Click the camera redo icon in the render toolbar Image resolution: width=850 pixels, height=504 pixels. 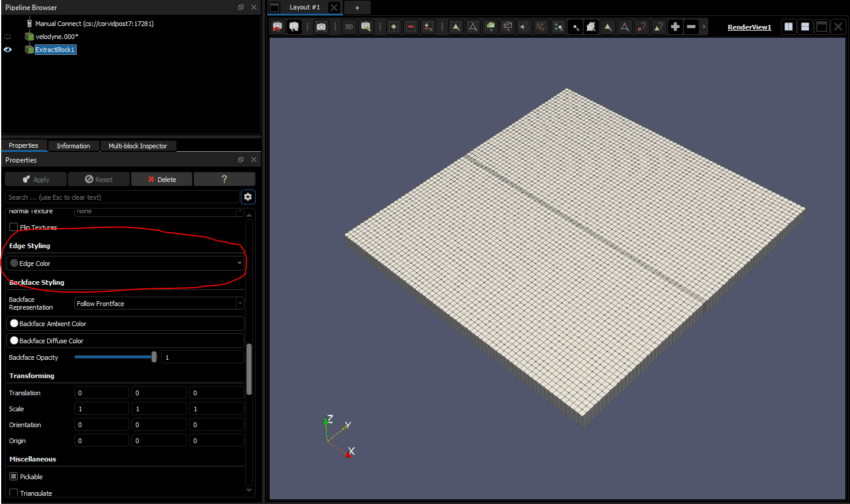(294, 27)
